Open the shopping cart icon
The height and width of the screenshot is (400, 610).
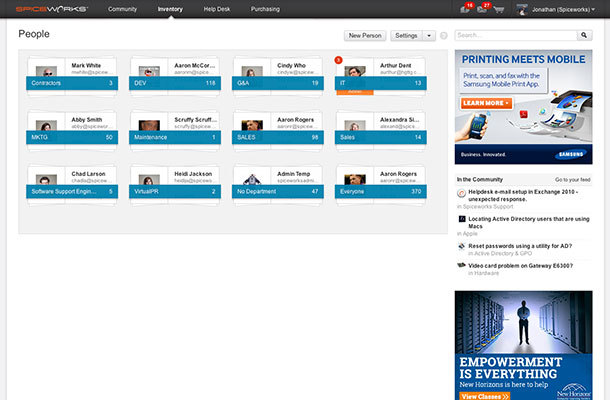click(x=499, y=9)
